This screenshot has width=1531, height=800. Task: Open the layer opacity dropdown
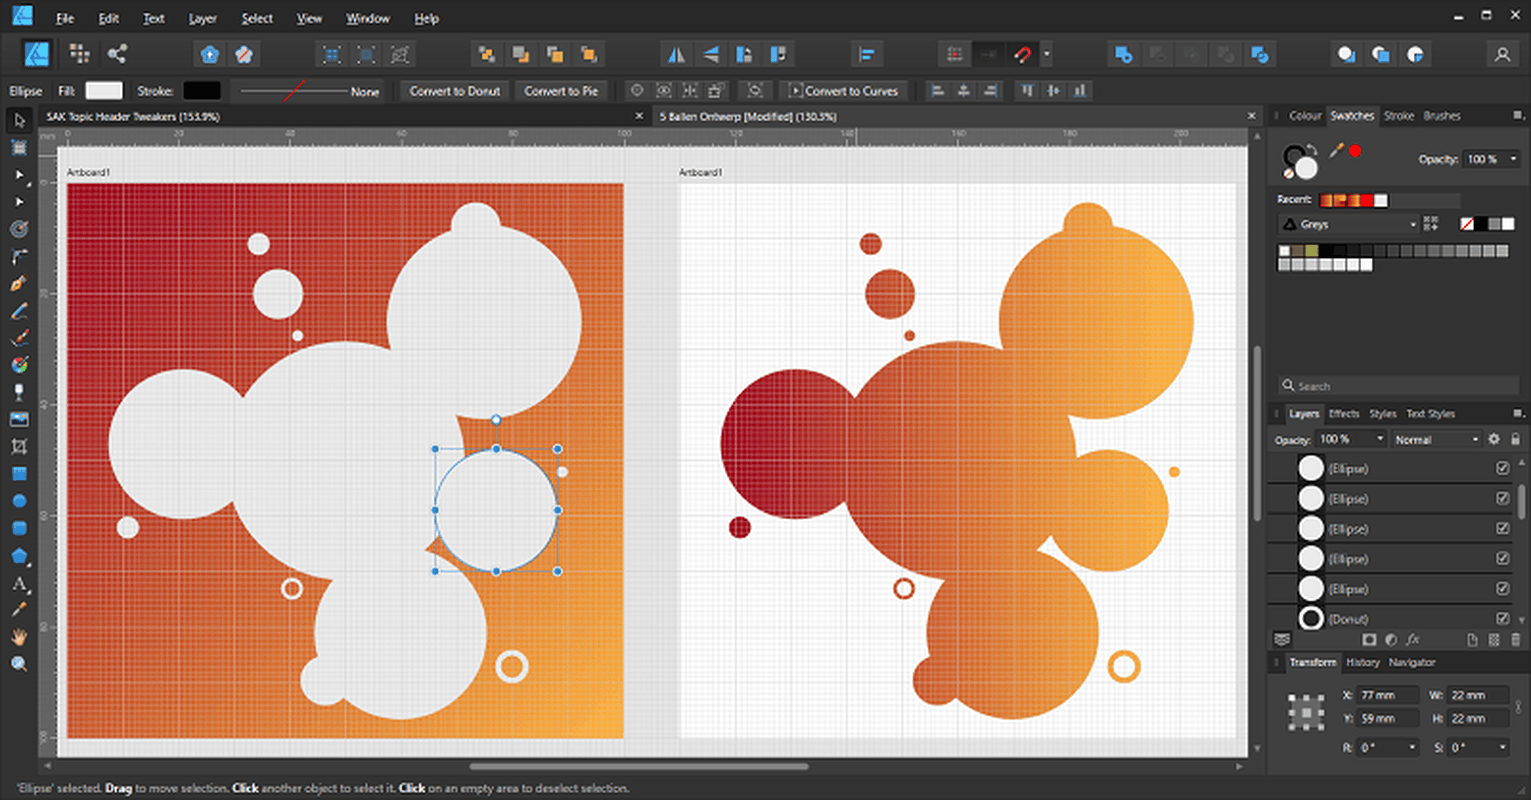(x=1380, y=439)
